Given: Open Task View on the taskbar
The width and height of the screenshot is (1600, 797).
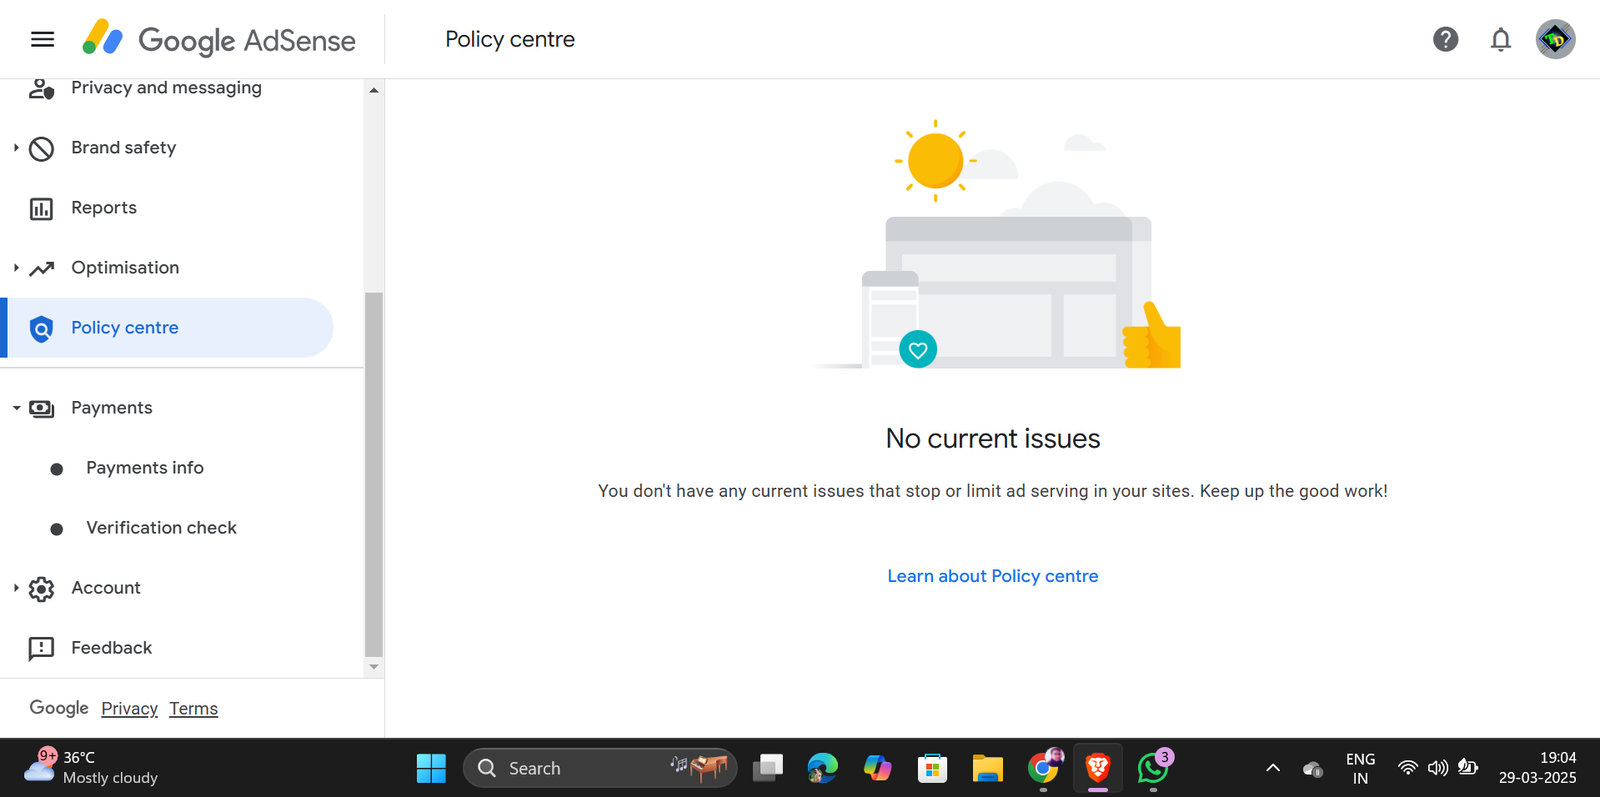Looking at the screenshot, I should coord(768,768).
